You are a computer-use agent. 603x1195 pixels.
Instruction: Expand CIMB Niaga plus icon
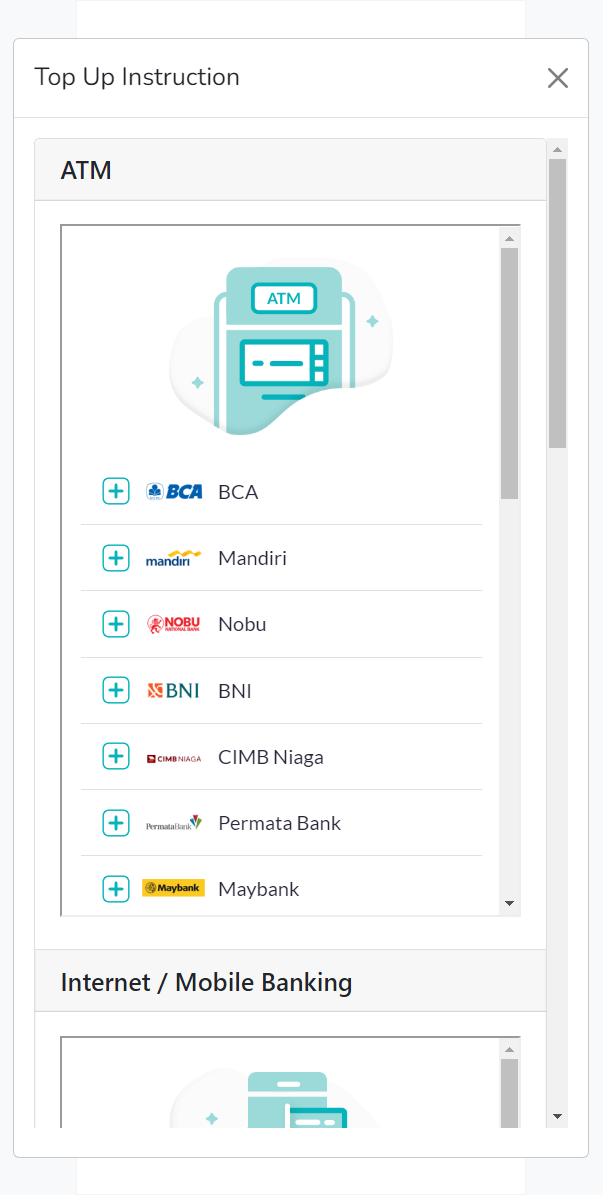point(116,757)
